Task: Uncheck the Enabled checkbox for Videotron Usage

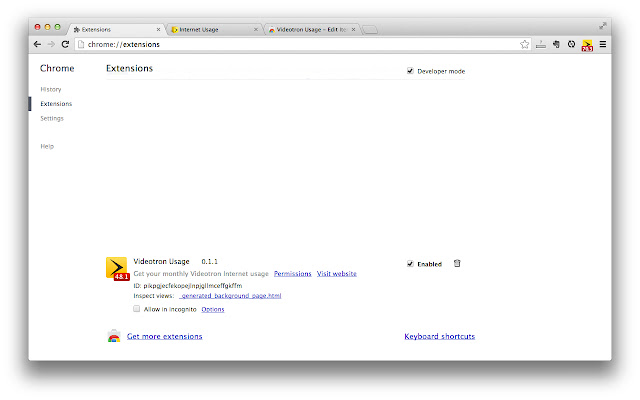Action: tap(410, 264)
